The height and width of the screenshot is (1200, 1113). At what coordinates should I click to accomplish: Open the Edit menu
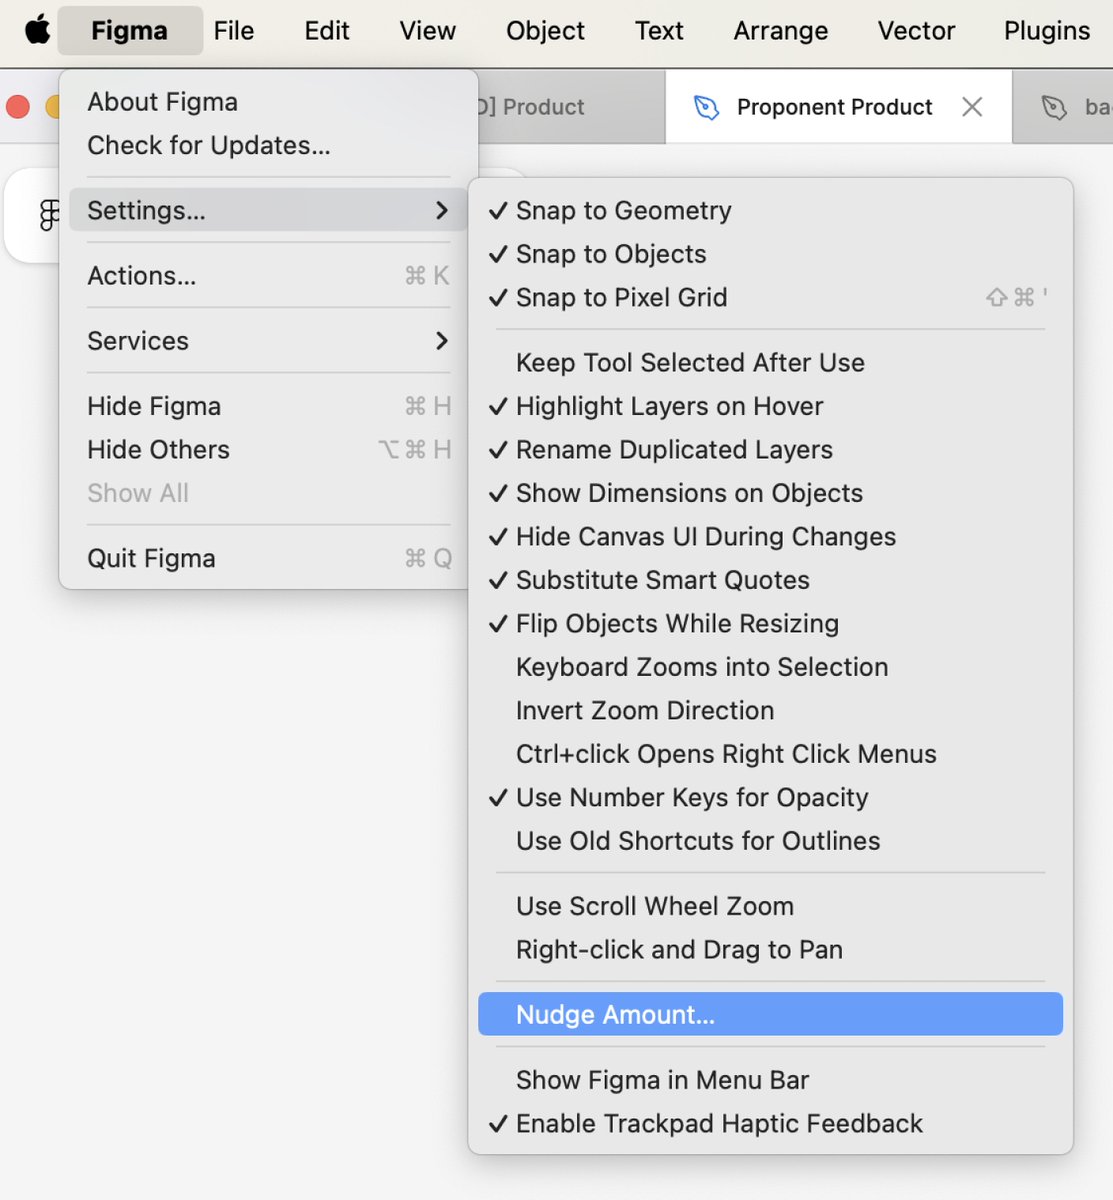tap(327, 31)
